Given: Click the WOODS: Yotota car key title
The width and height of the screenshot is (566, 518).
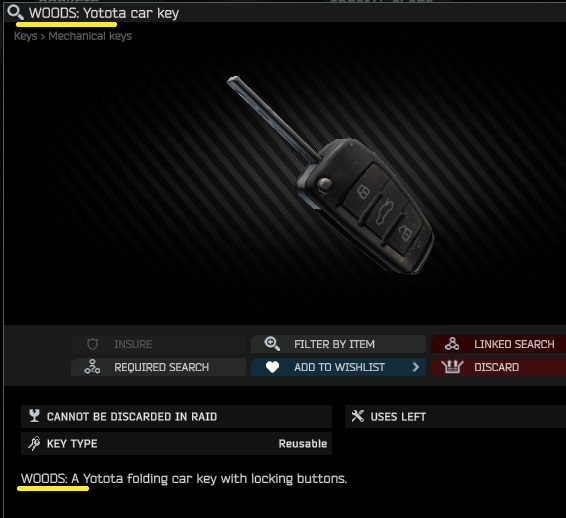Looking at the screenshot, I should (104, 13).
